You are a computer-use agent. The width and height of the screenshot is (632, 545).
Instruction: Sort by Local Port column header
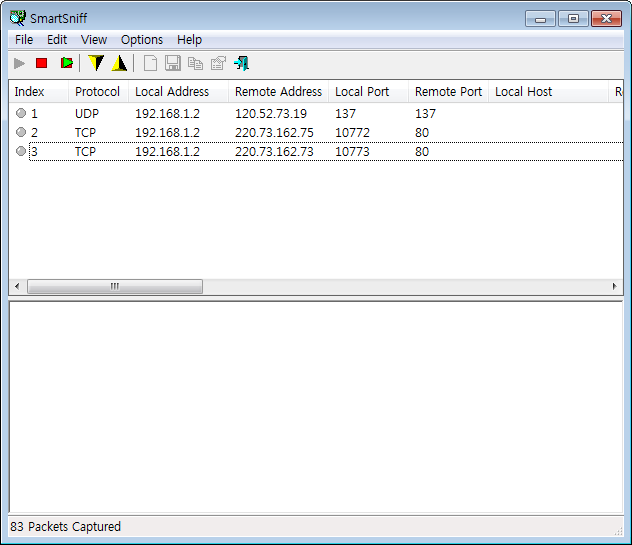[368, 92]
